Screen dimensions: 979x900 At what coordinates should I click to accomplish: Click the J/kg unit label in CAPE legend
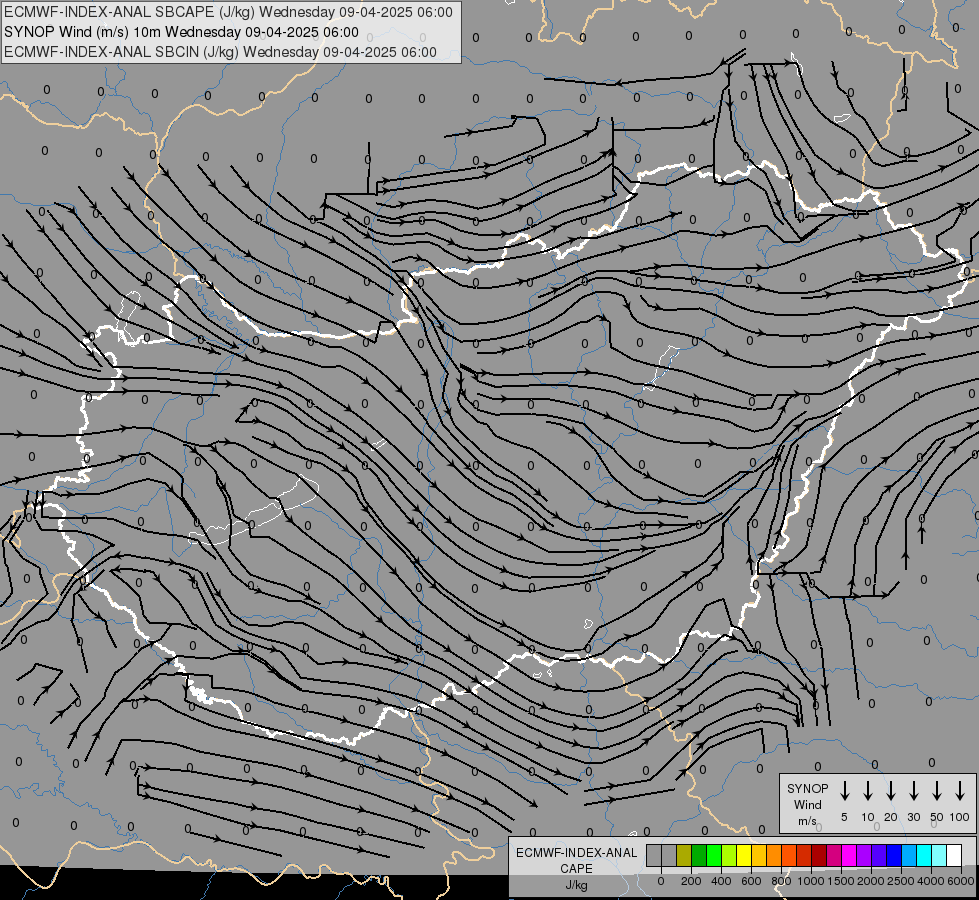pyautogui.click(x=576, y=886)
